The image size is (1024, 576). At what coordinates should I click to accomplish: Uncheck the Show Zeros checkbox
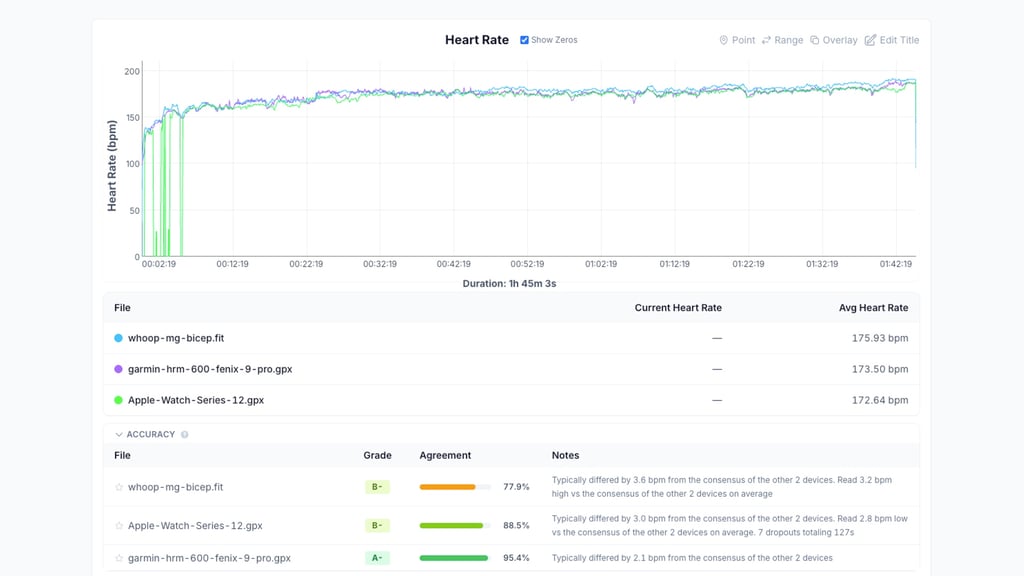(524, 40)
